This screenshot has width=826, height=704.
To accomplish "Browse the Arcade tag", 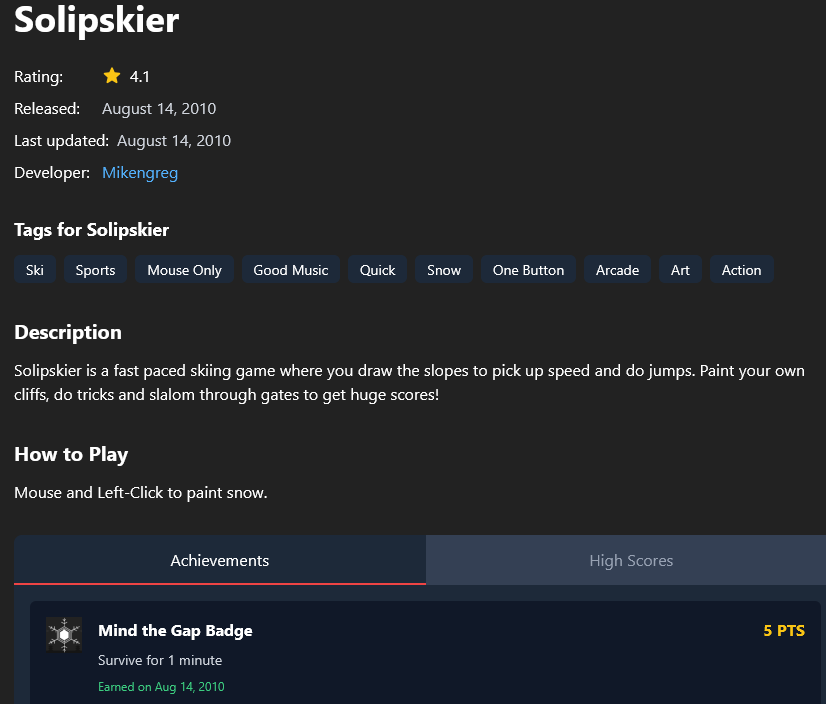I will tap(617, 270).
